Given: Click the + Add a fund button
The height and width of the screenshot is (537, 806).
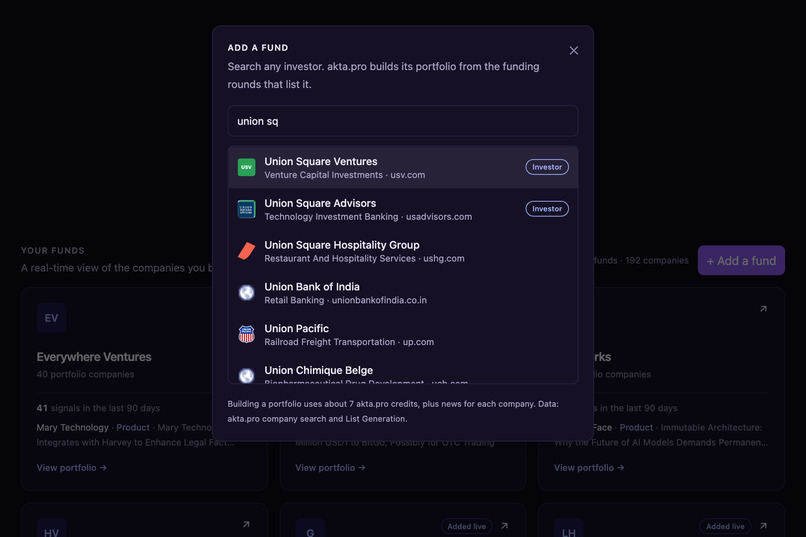Looking at the screenshot, I should [741, 261].
